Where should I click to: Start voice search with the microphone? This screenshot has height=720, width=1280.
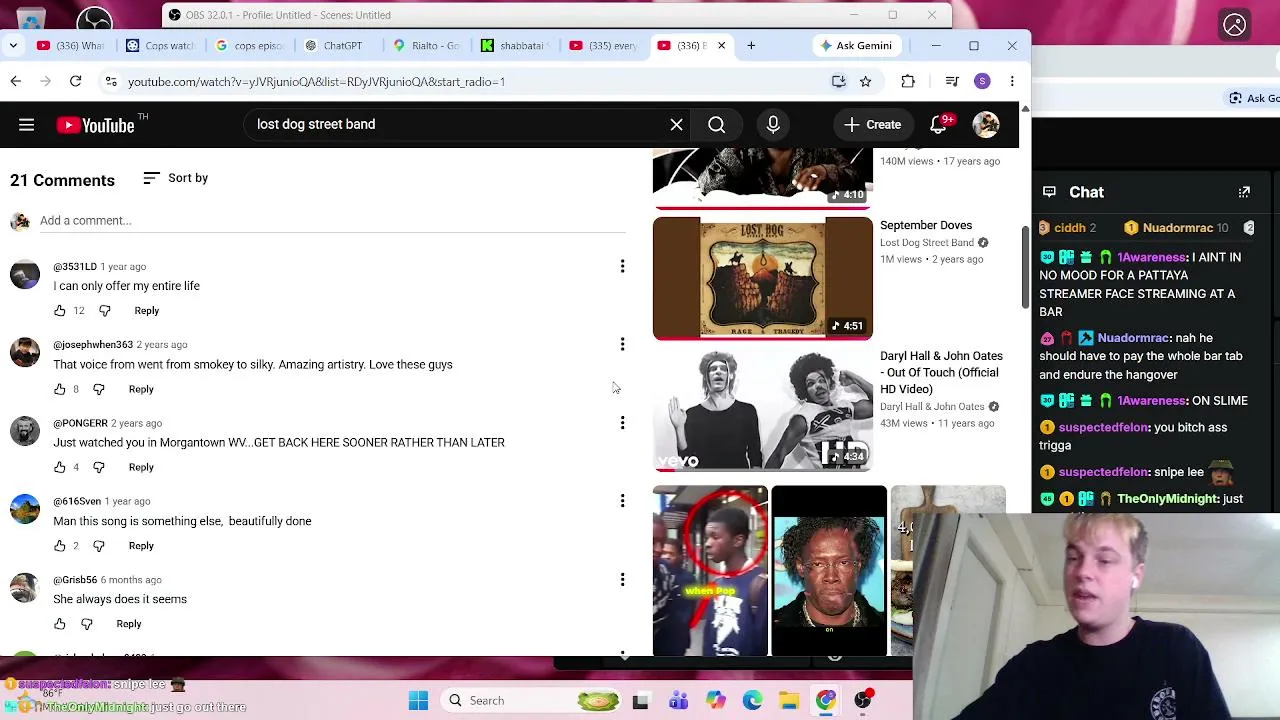773,125
